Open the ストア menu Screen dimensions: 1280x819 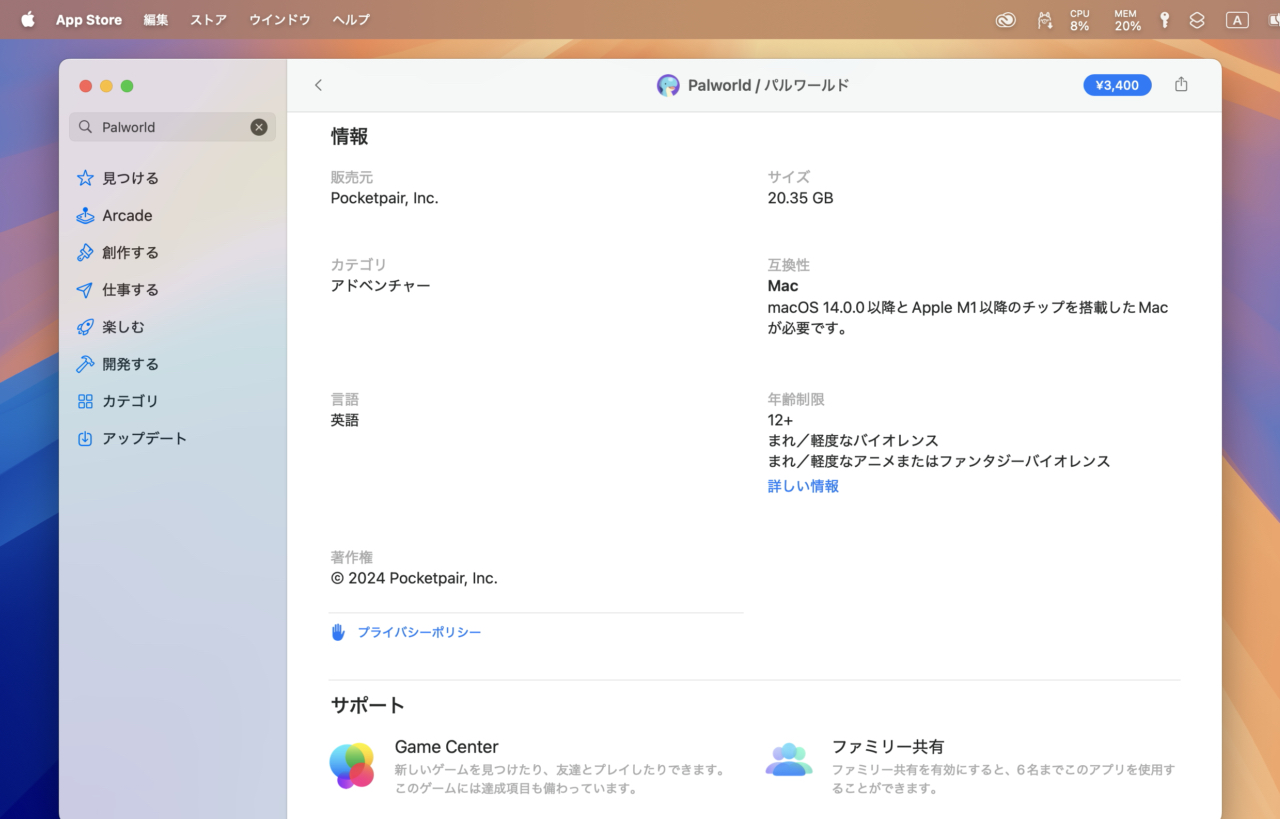209,19
